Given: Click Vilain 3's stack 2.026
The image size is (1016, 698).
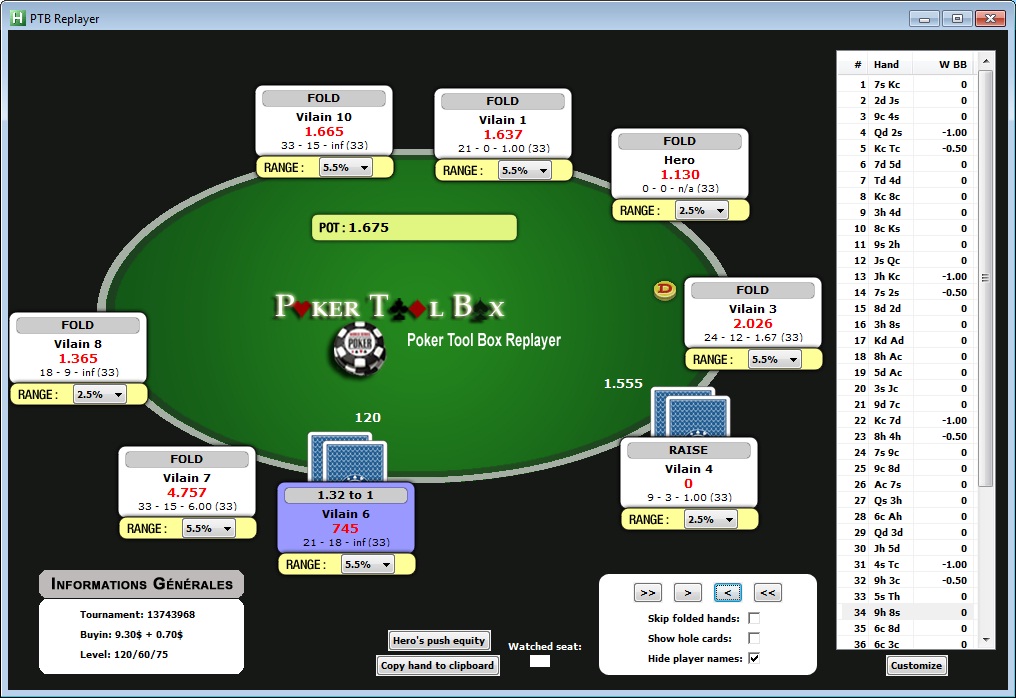Looking at the screenshot, I should pos(752,323).
